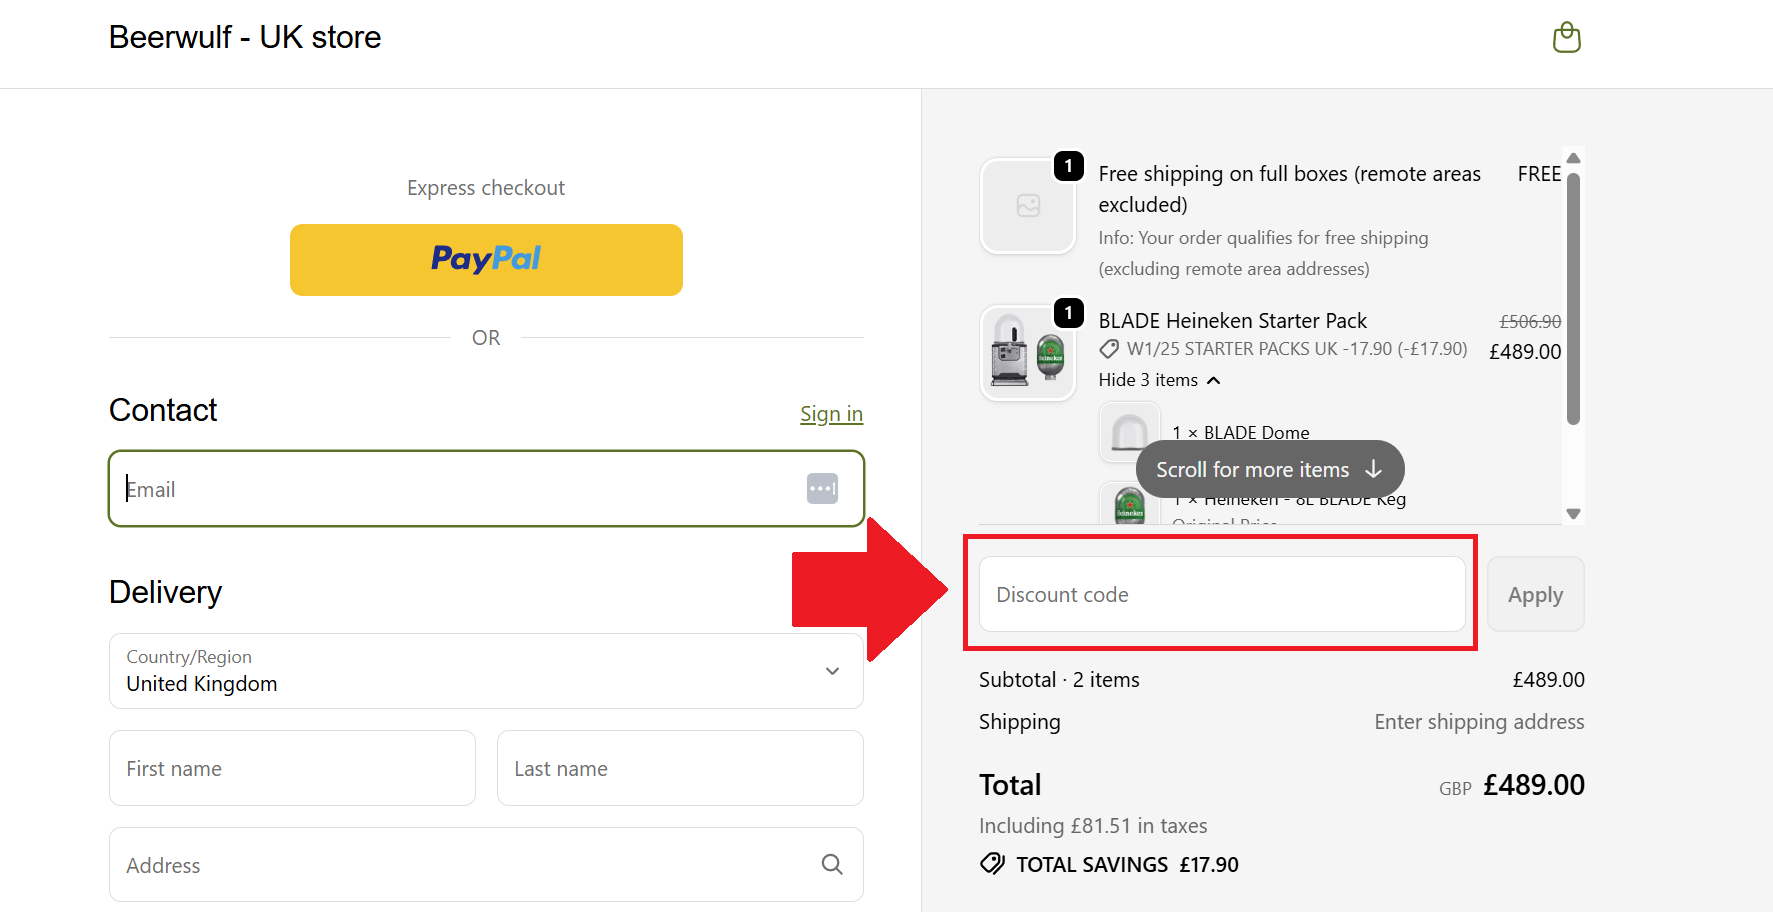This screenshot has height=912, width=1773.
Task: Click the autofill dots icon in the Email field
Action: (822, 488)
